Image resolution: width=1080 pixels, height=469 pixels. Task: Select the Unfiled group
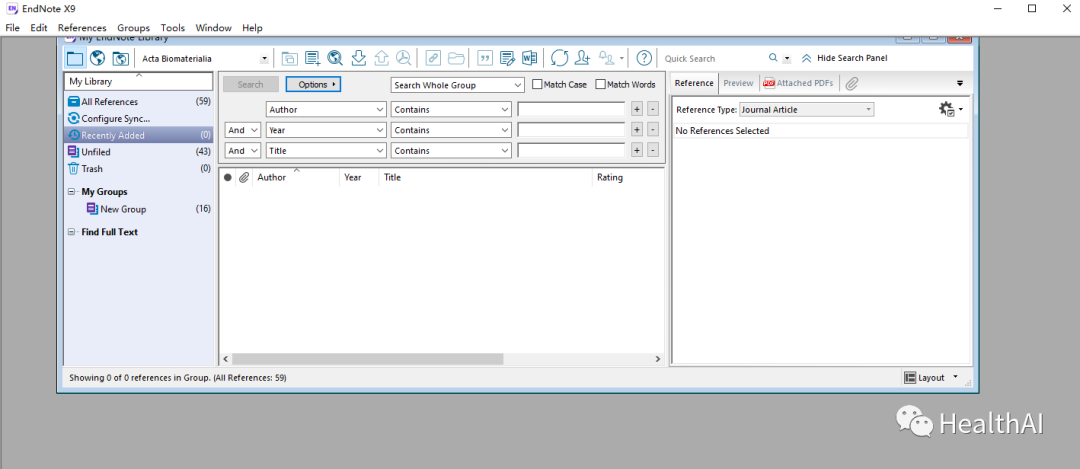[x=138, y=152]
